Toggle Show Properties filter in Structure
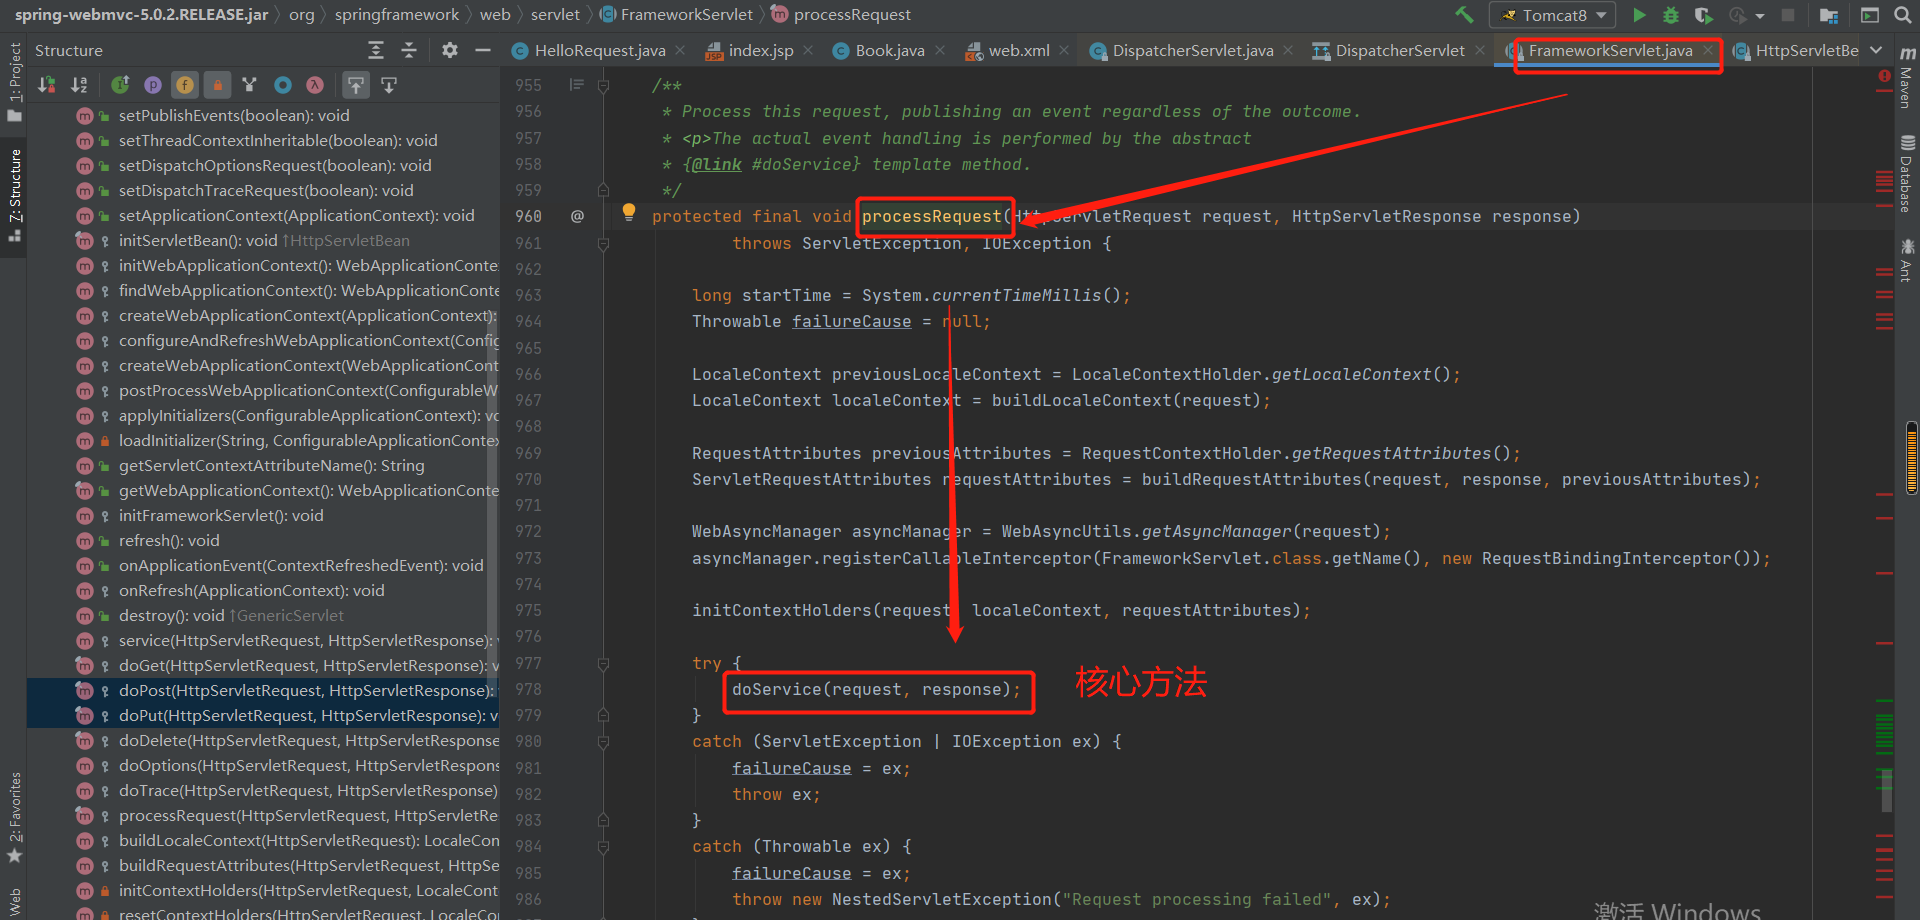1920x920 pixels. [x=153, y=85]
